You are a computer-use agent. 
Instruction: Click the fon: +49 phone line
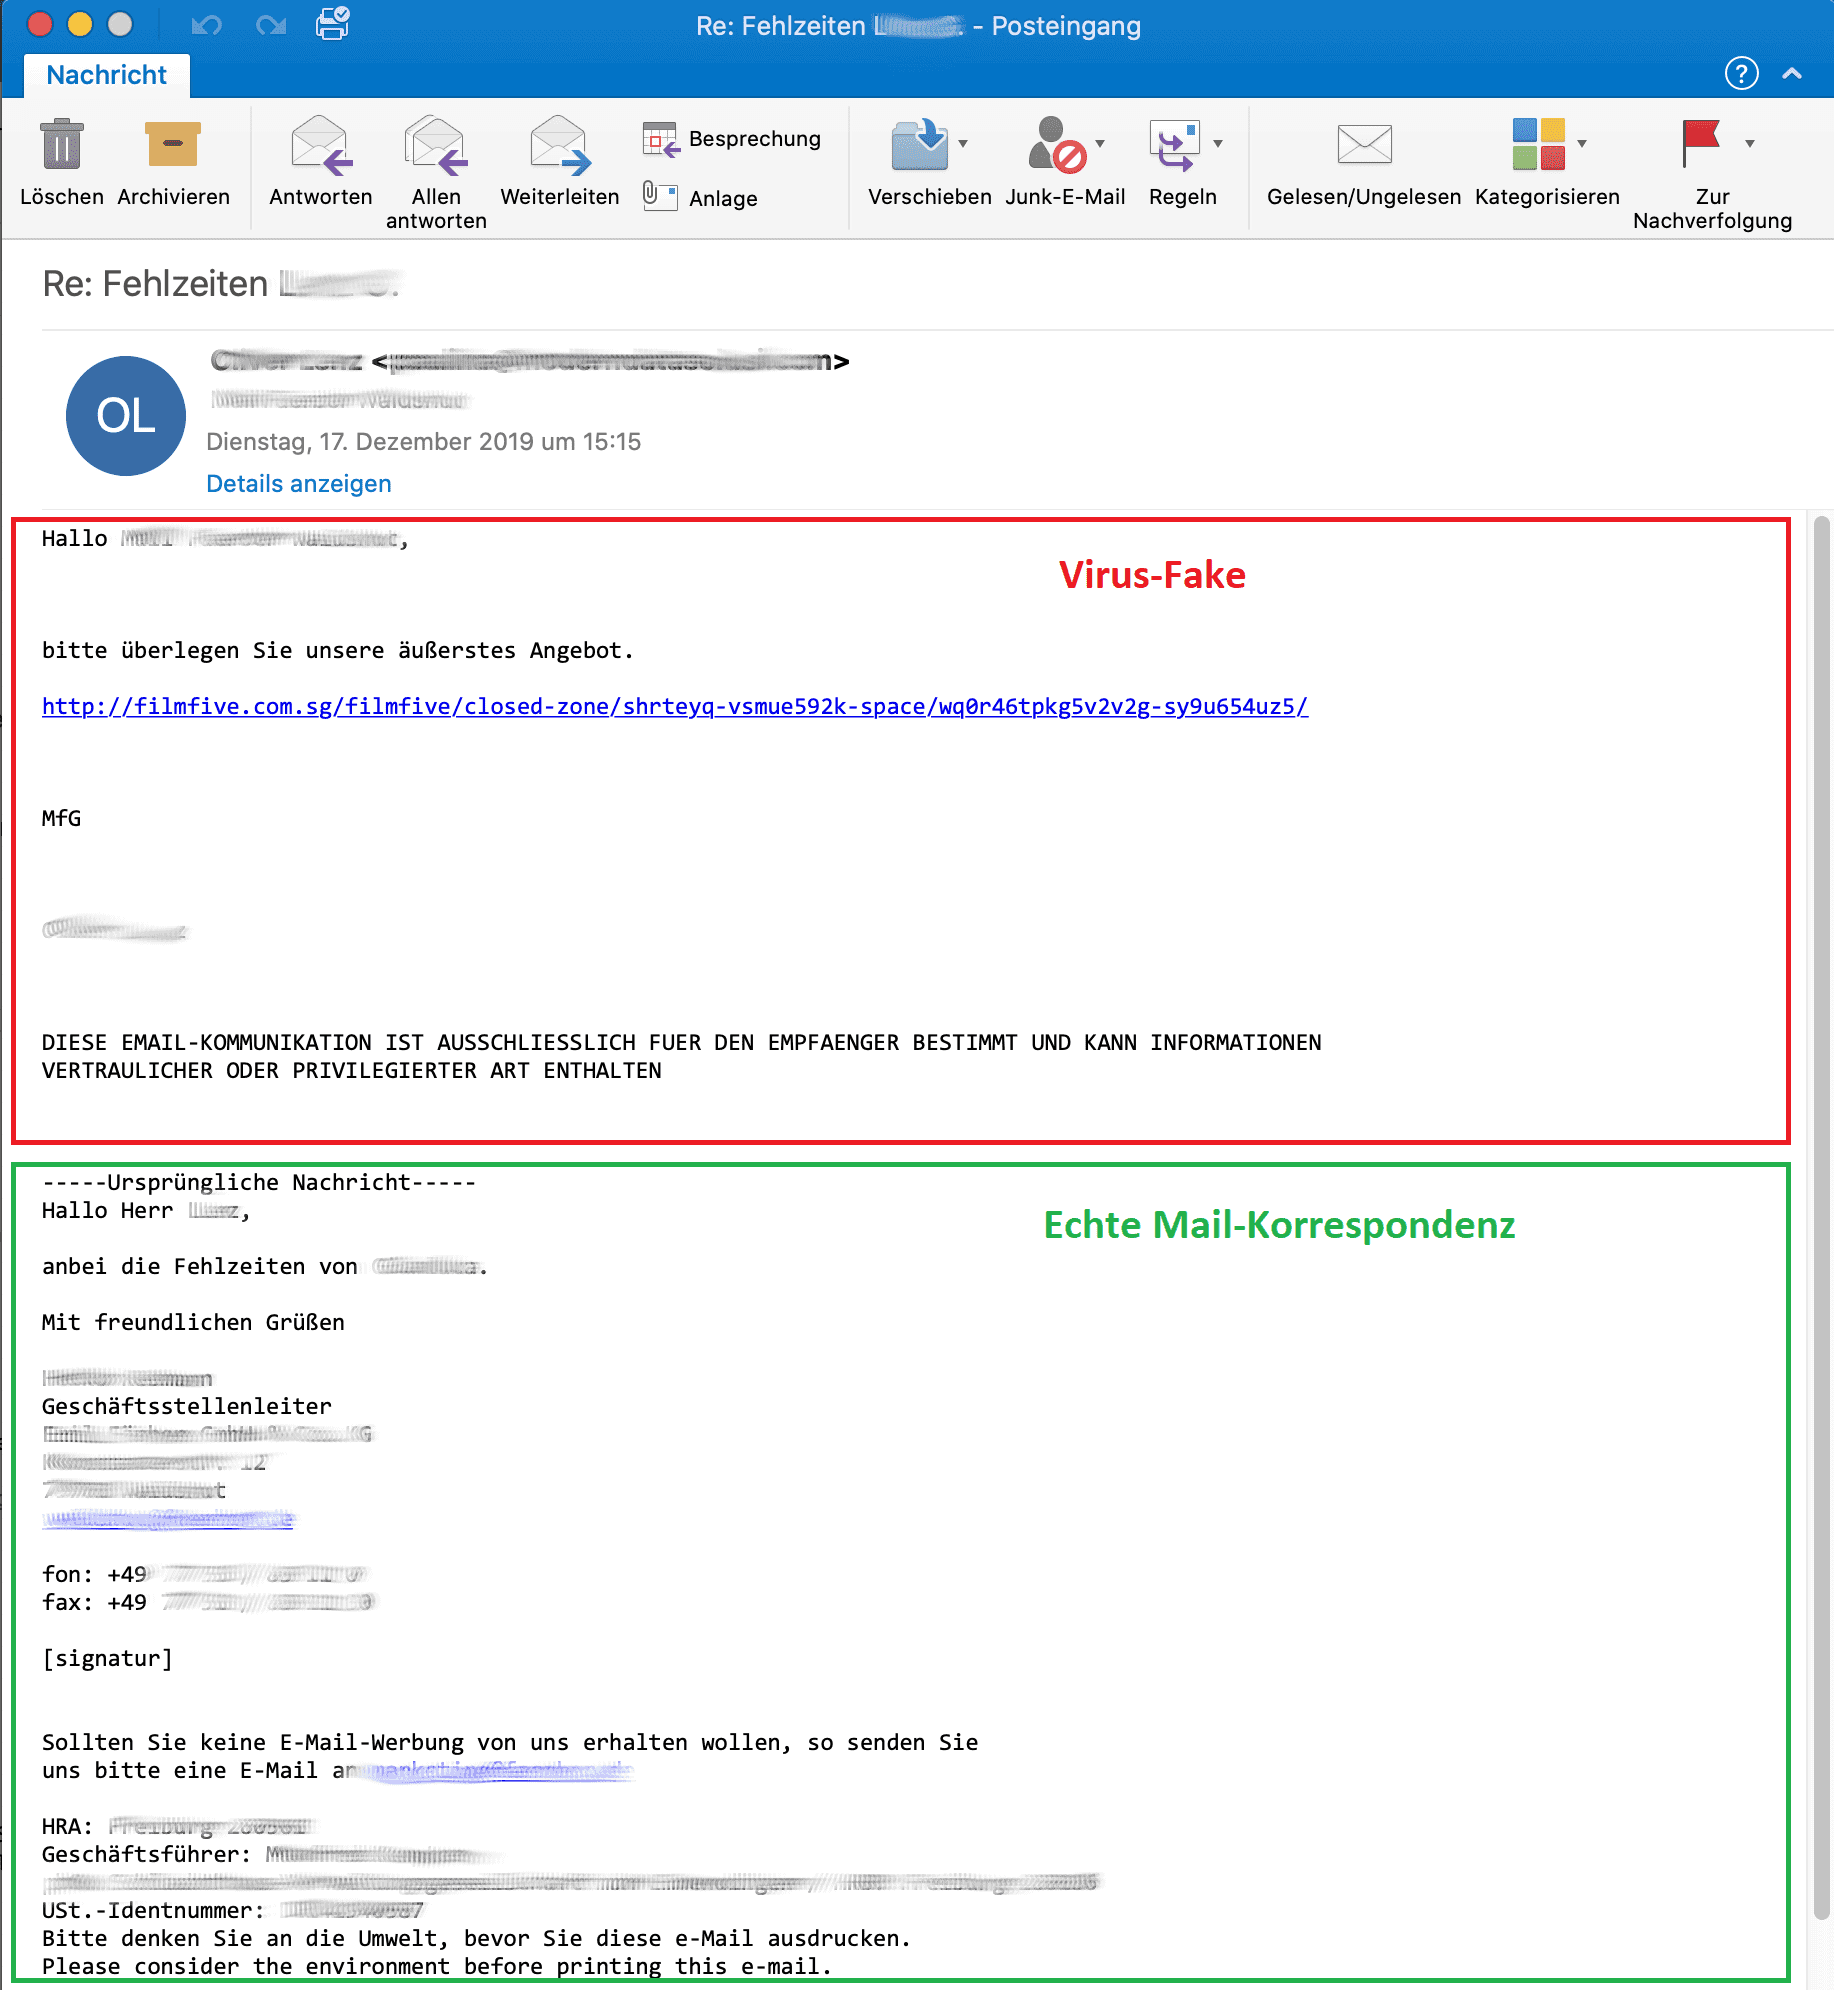(x=206, y=1575)
